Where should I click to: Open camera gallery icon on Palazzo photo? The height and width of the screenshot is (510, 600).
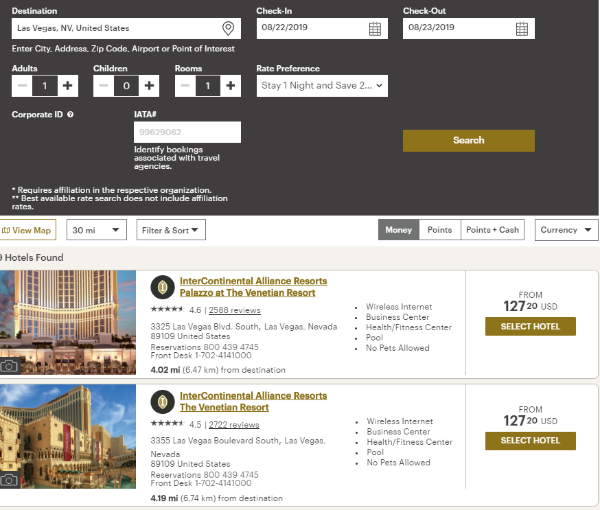point(9,367)
